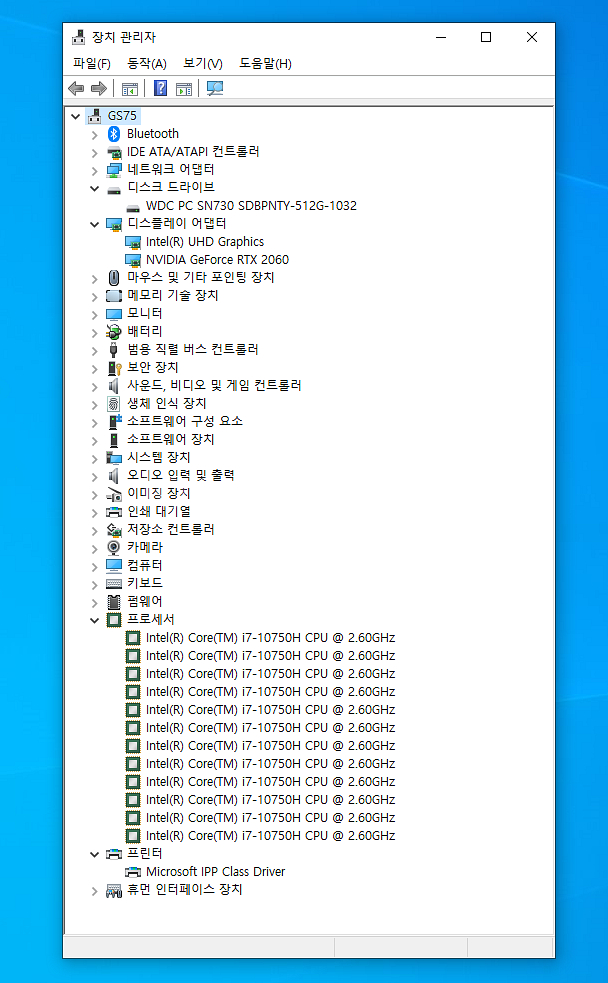Screen dimensions: 608x983
Task: Click the 장치 관리자 title bar icon
Action: point(78,37)
